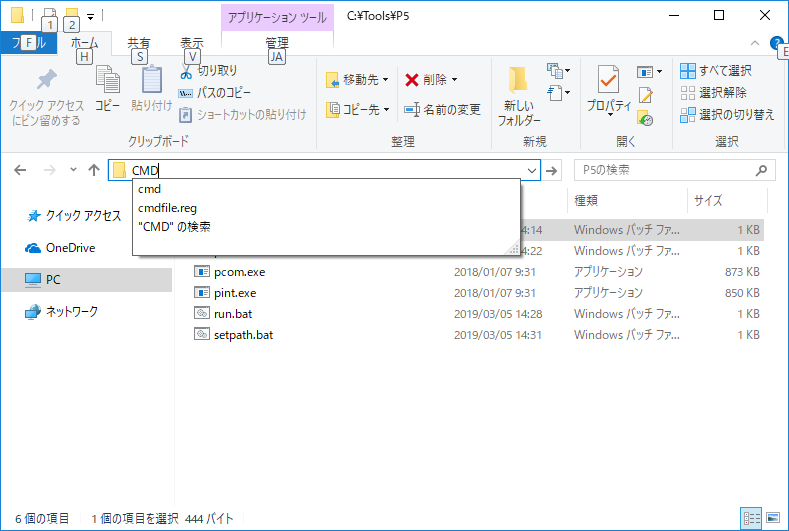Open Delete (削除) dropdown
Image resolution: width=789 pixels, height=531 pixels.
(x=431, y=80)
